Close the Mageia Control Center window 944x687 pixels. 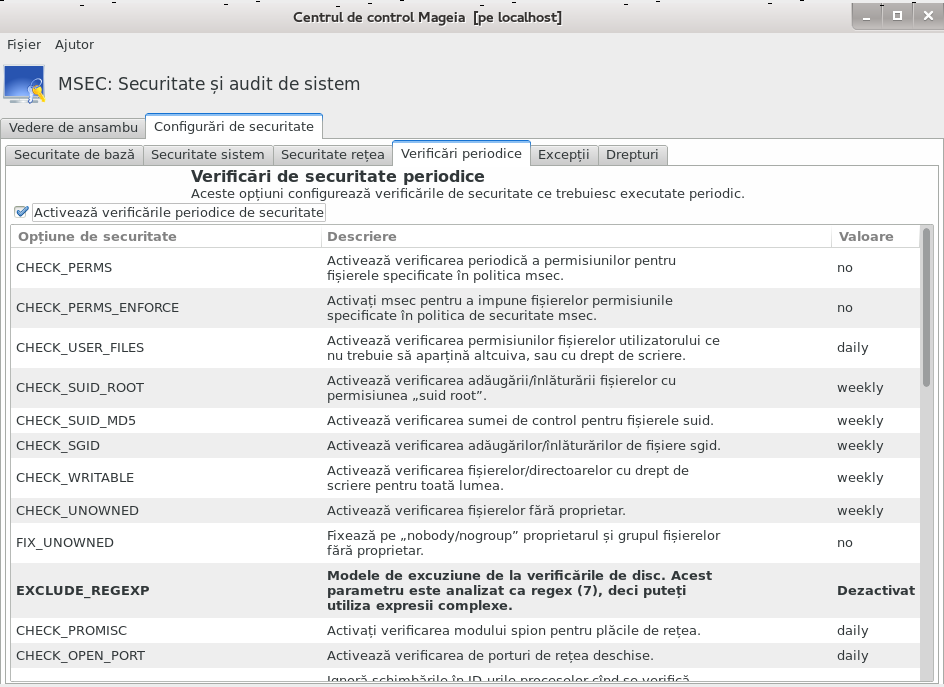(x=928, y=16)
